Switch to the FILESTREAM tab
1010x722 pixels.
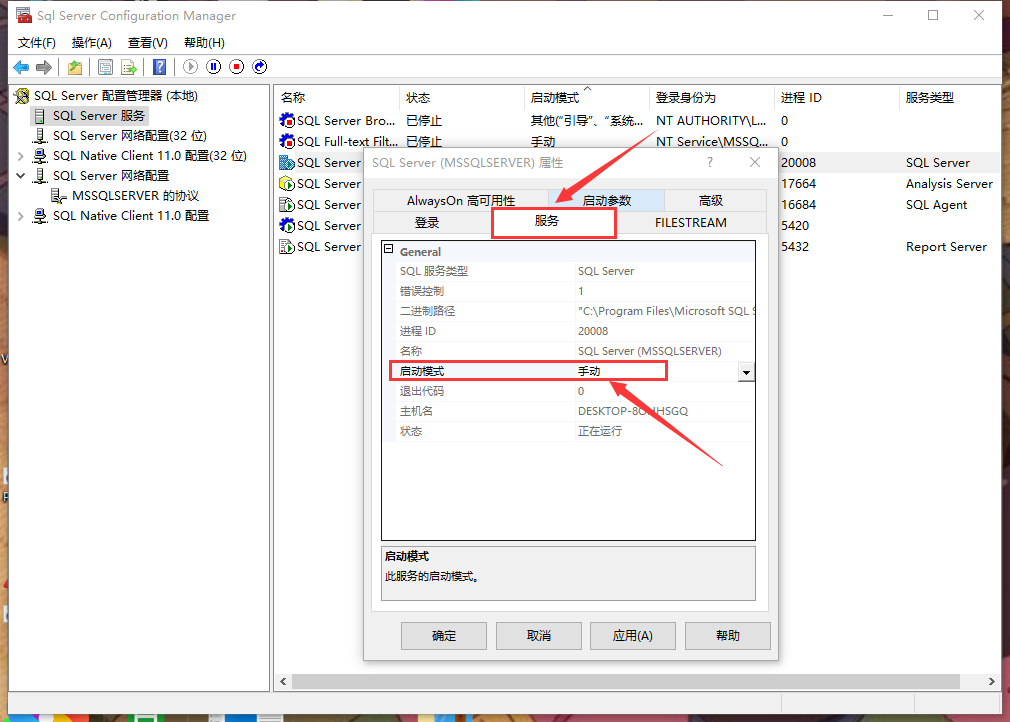click(x=691, y=223)
